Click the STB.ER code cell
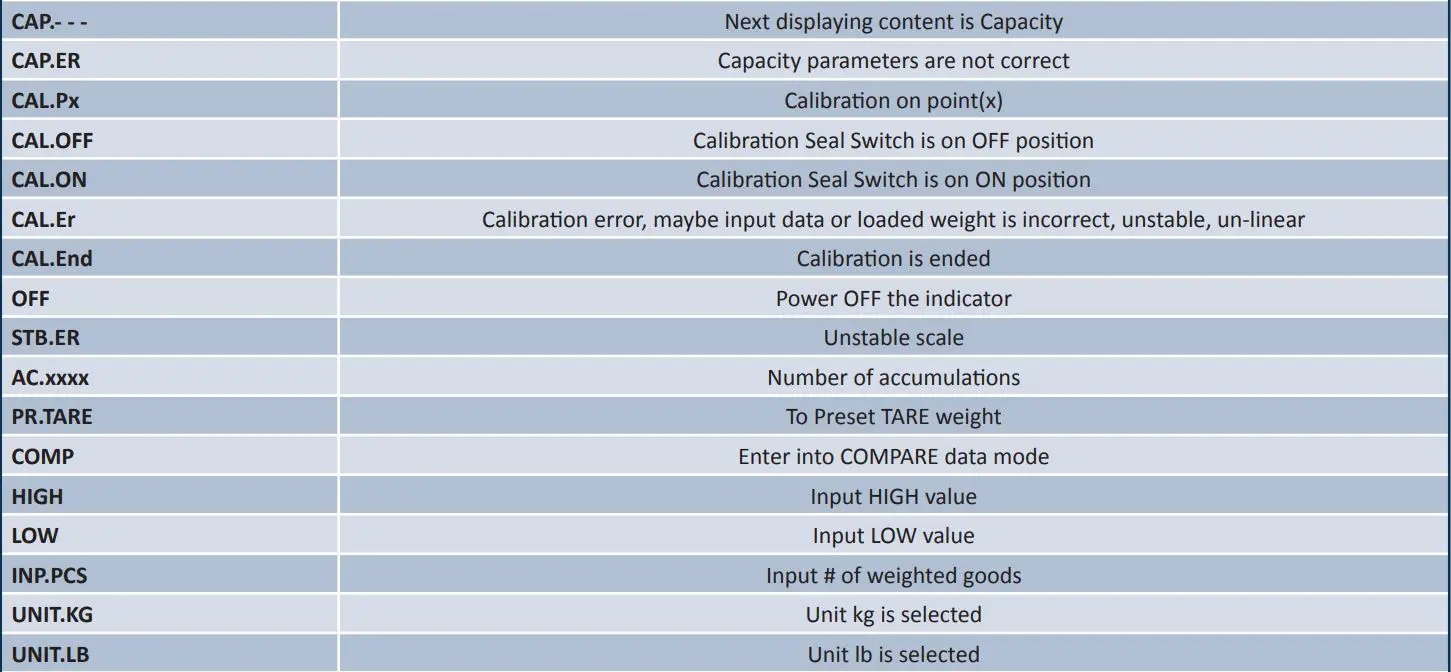The image size is (1451, 672). click(45, 338)
